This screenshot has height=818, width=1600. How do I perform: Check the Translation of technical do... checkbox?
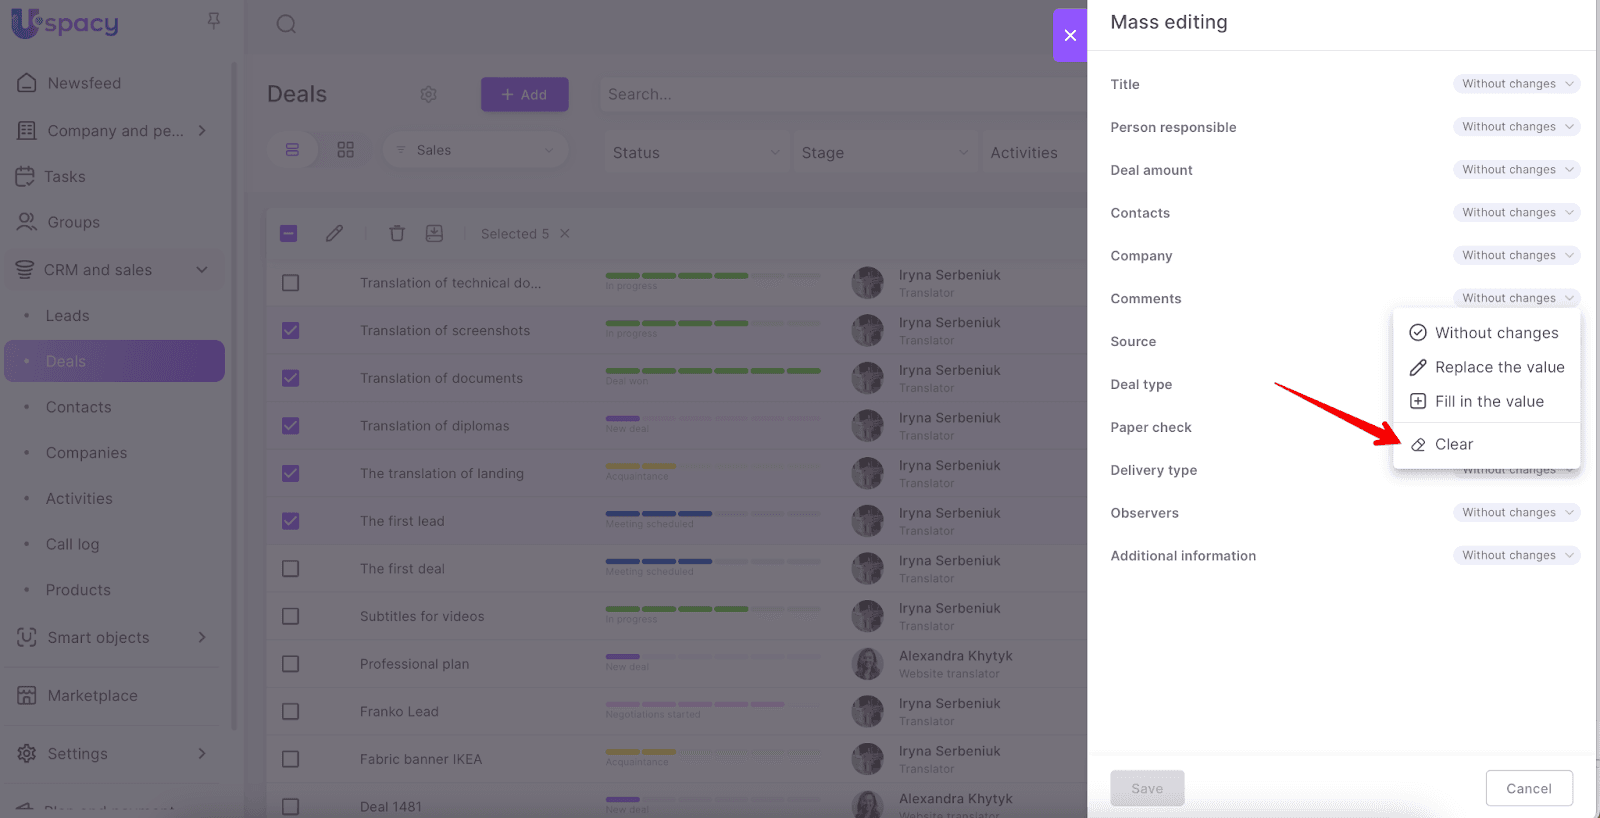pyautogui.click(x=291, y=283)
